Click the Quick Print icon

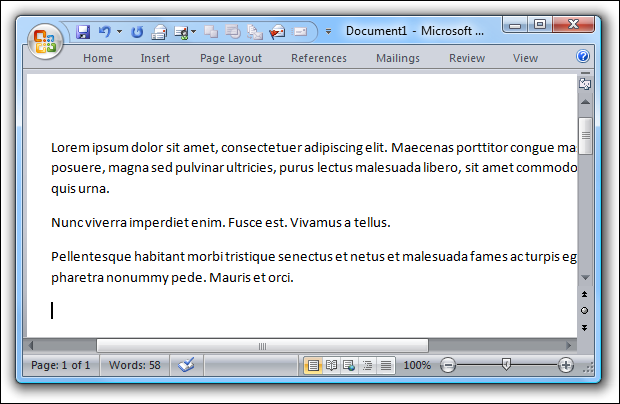pos(159,32)
